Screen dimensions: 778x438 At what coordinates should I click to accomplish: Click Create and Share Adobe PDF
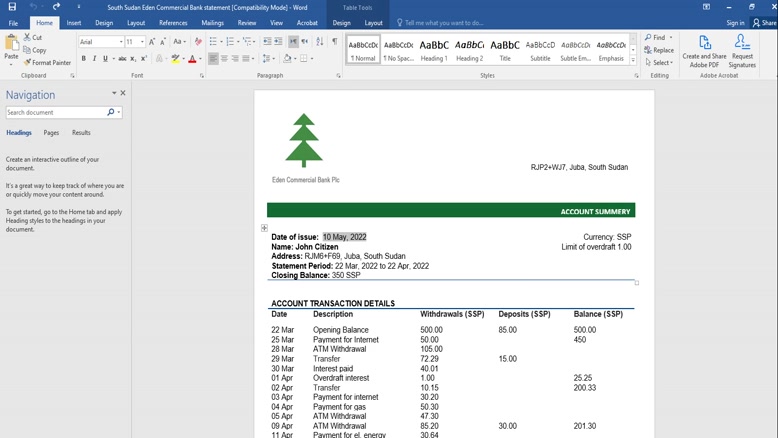(704, 50)
